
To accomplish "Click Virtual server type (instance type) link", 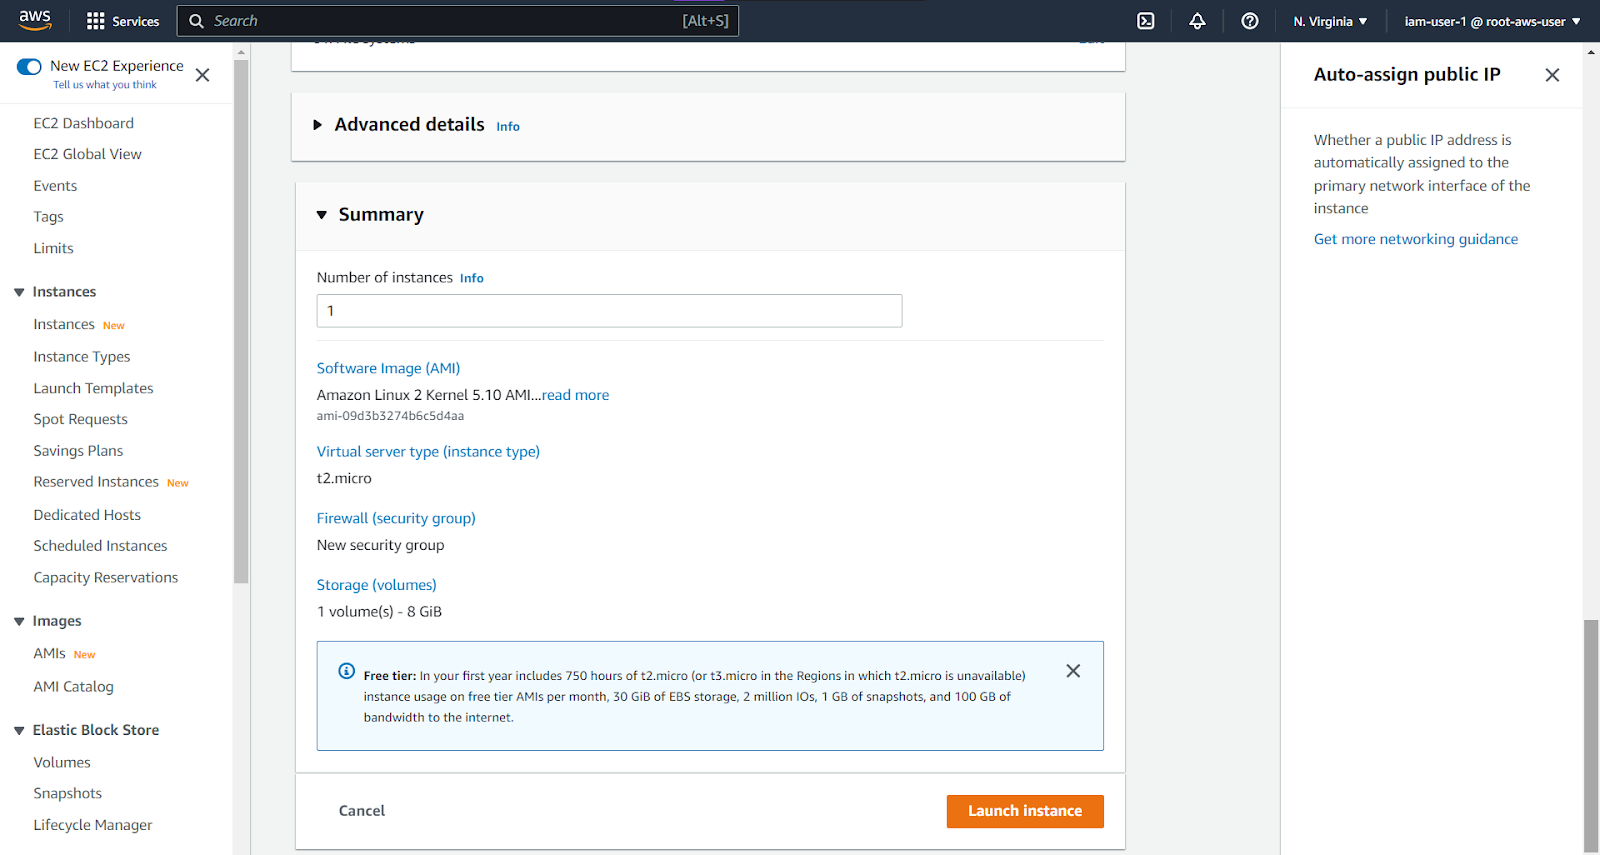I will (428, 452).
